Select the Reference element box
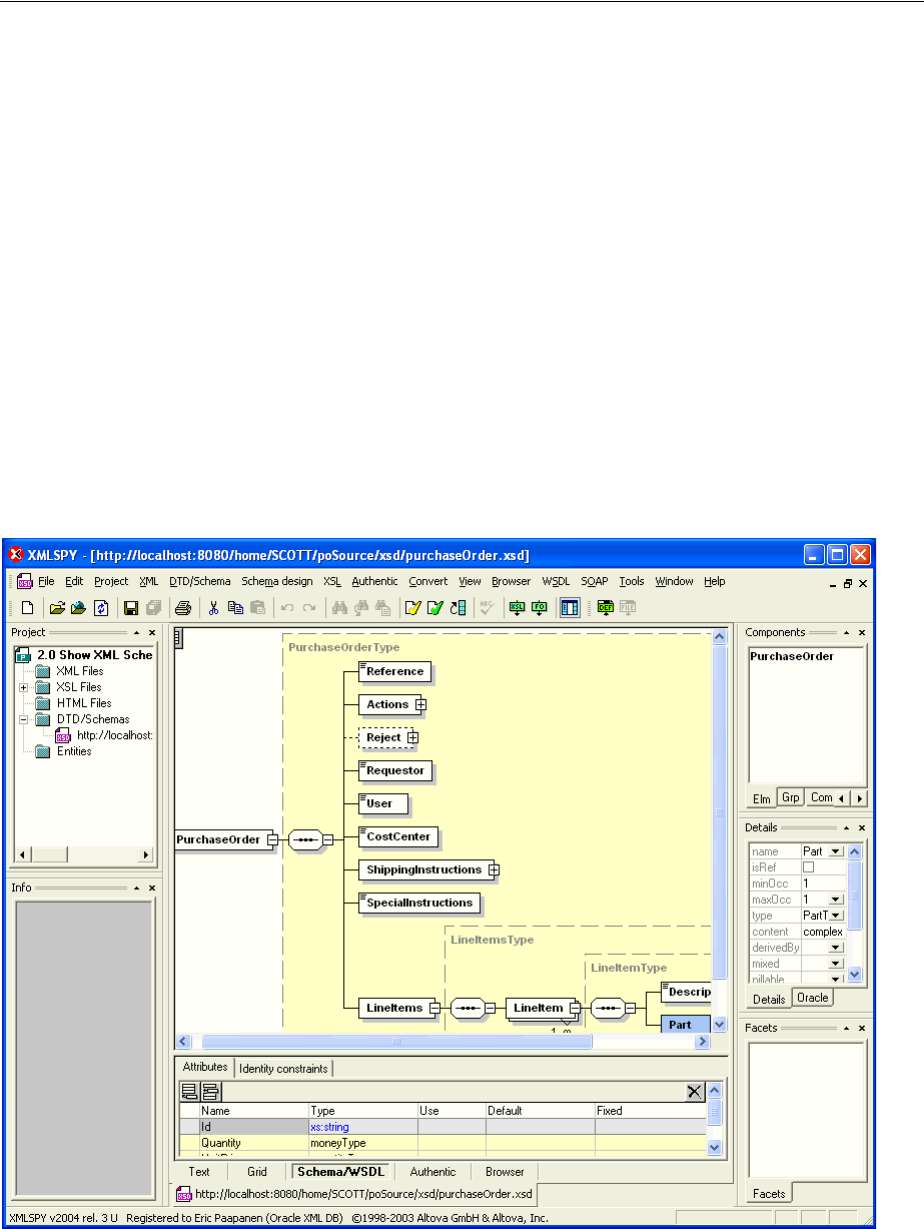This screenshot has height=1229, width=924. tap(394, 671)
